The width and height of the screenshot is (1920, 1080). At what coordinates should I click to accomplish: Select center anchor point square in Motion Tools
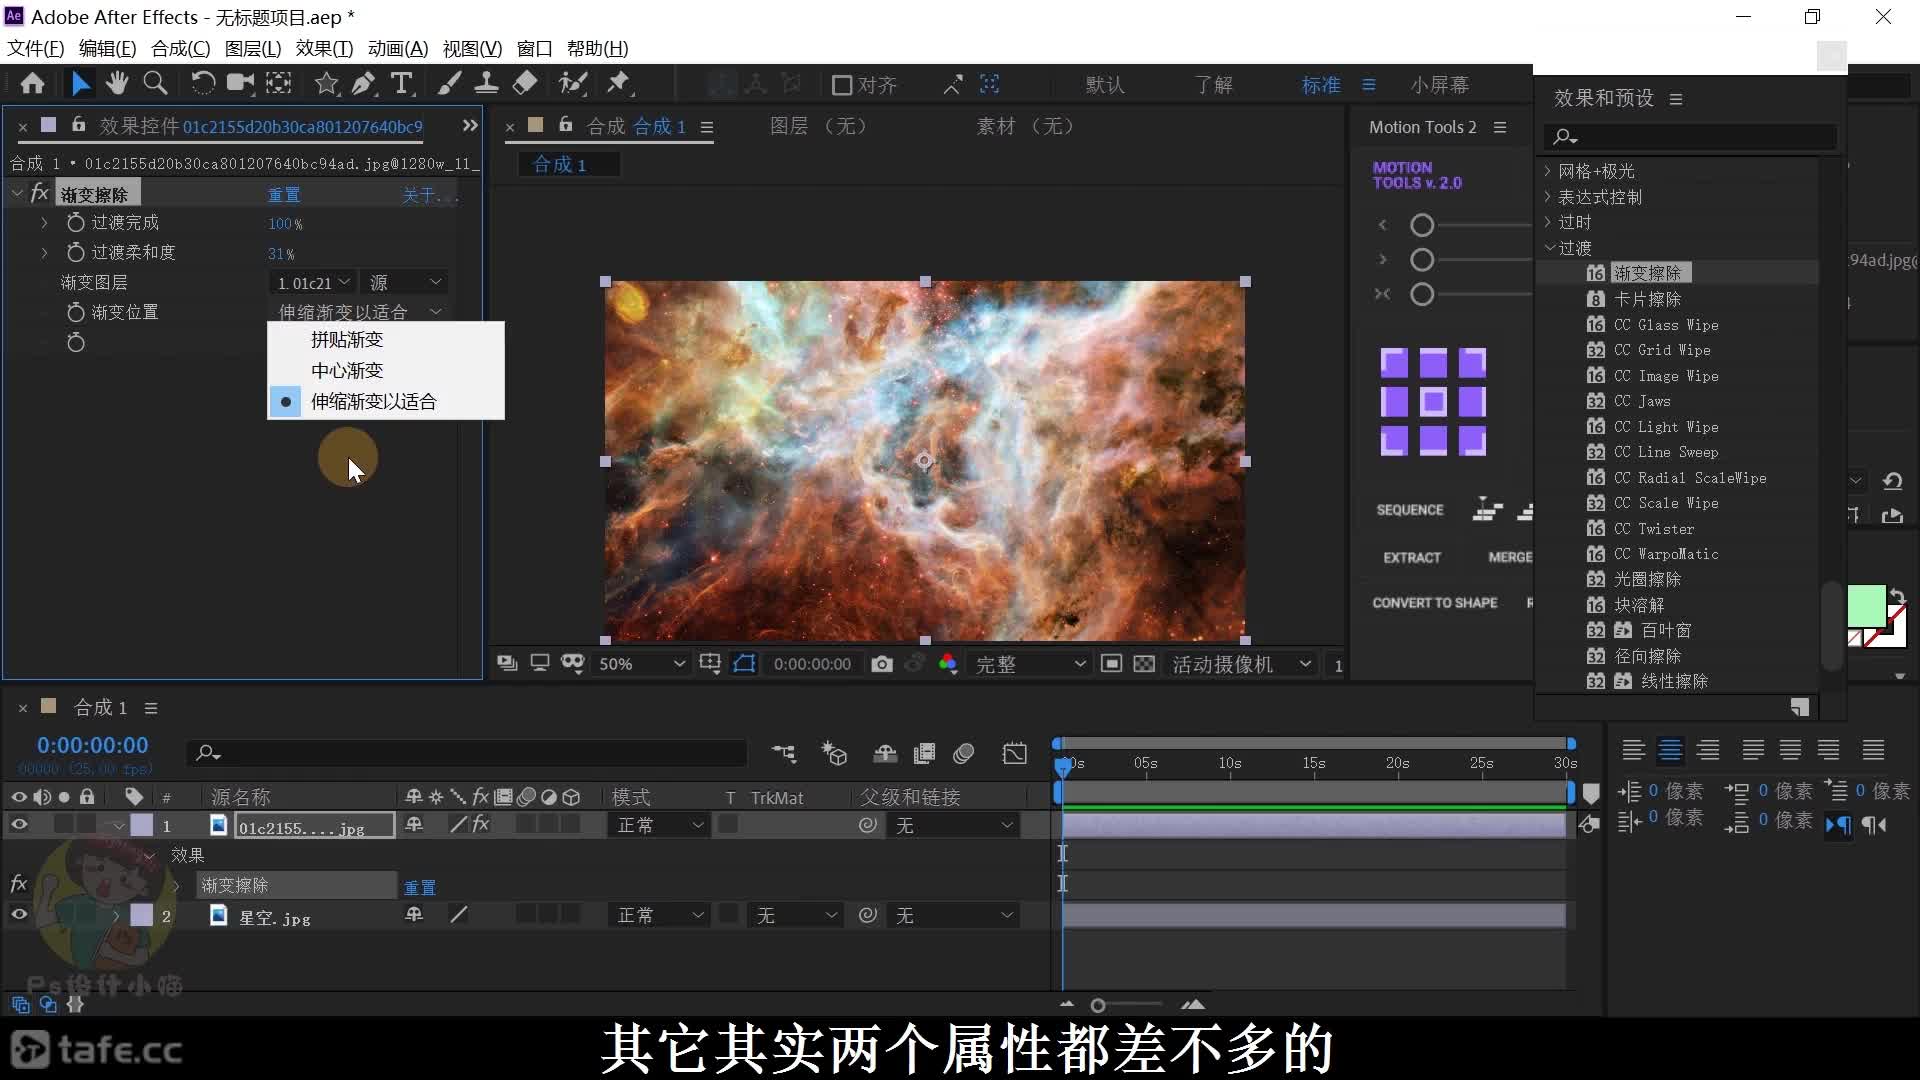1433,402
